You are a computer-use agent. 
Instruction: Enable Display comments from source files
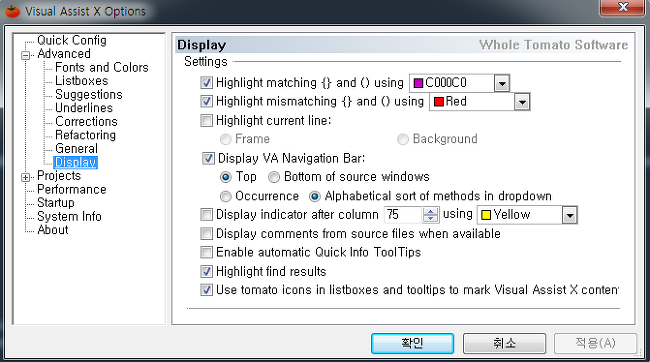point(206,234)
